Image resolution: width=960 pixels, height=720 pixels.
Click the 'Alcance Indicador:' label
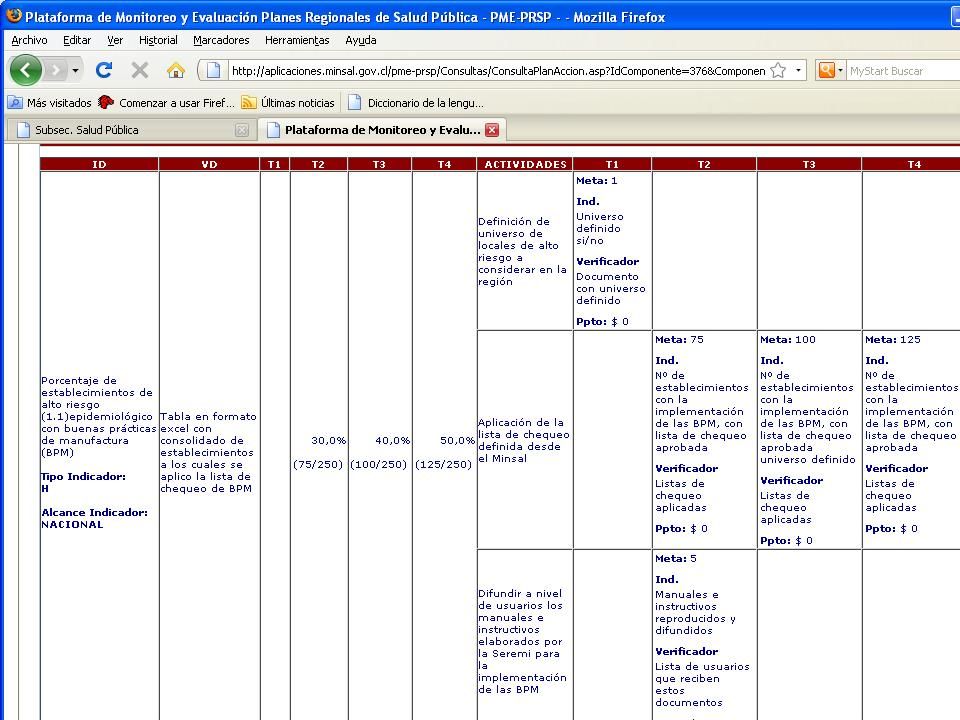(x=94, y=512)
